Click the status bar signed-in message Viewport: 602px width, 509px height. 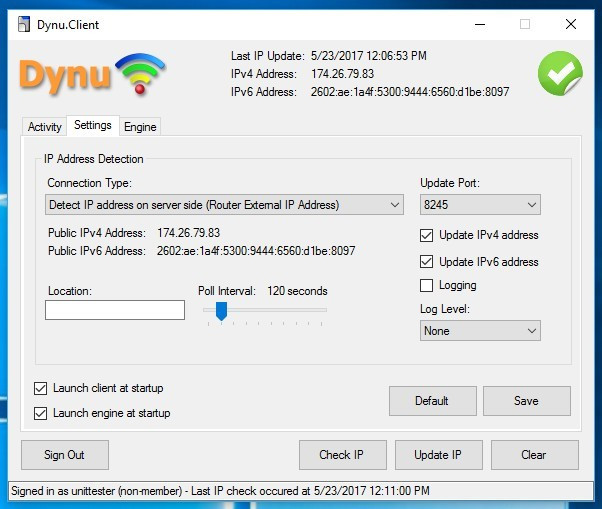tap(220, 491)
